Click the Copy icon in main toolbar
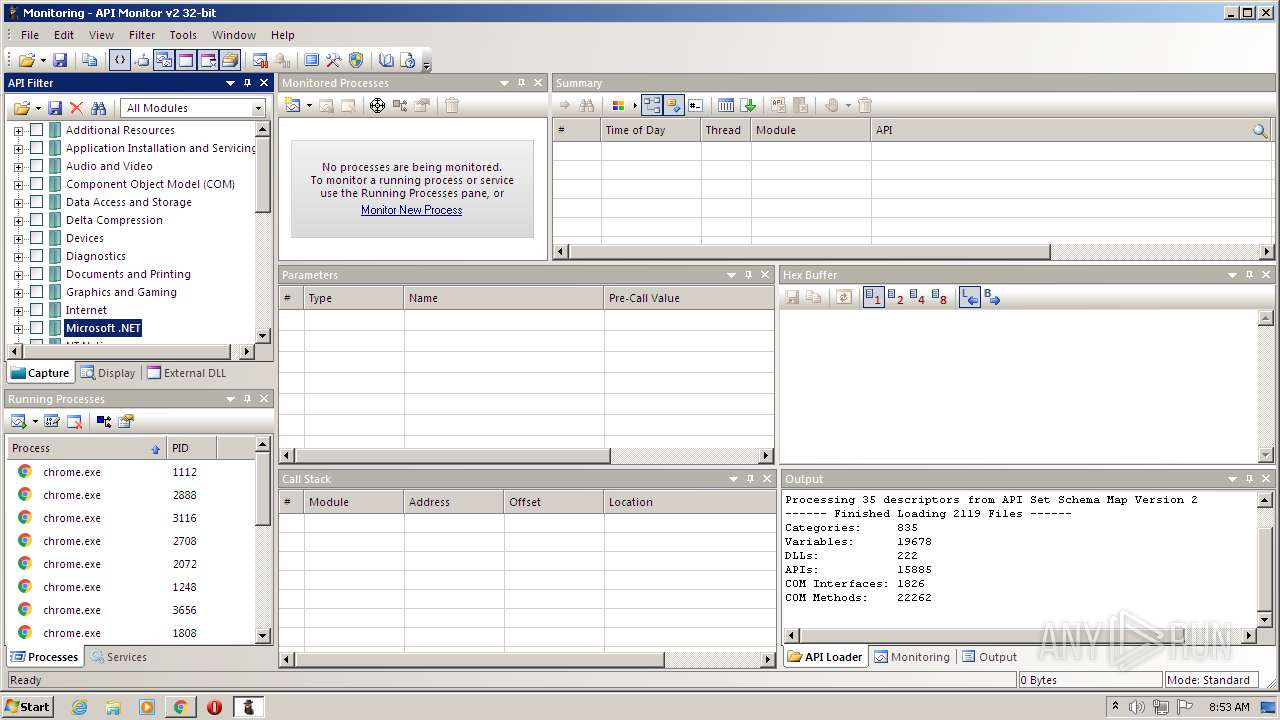1280x720 pixels. [x=90, y=60]
